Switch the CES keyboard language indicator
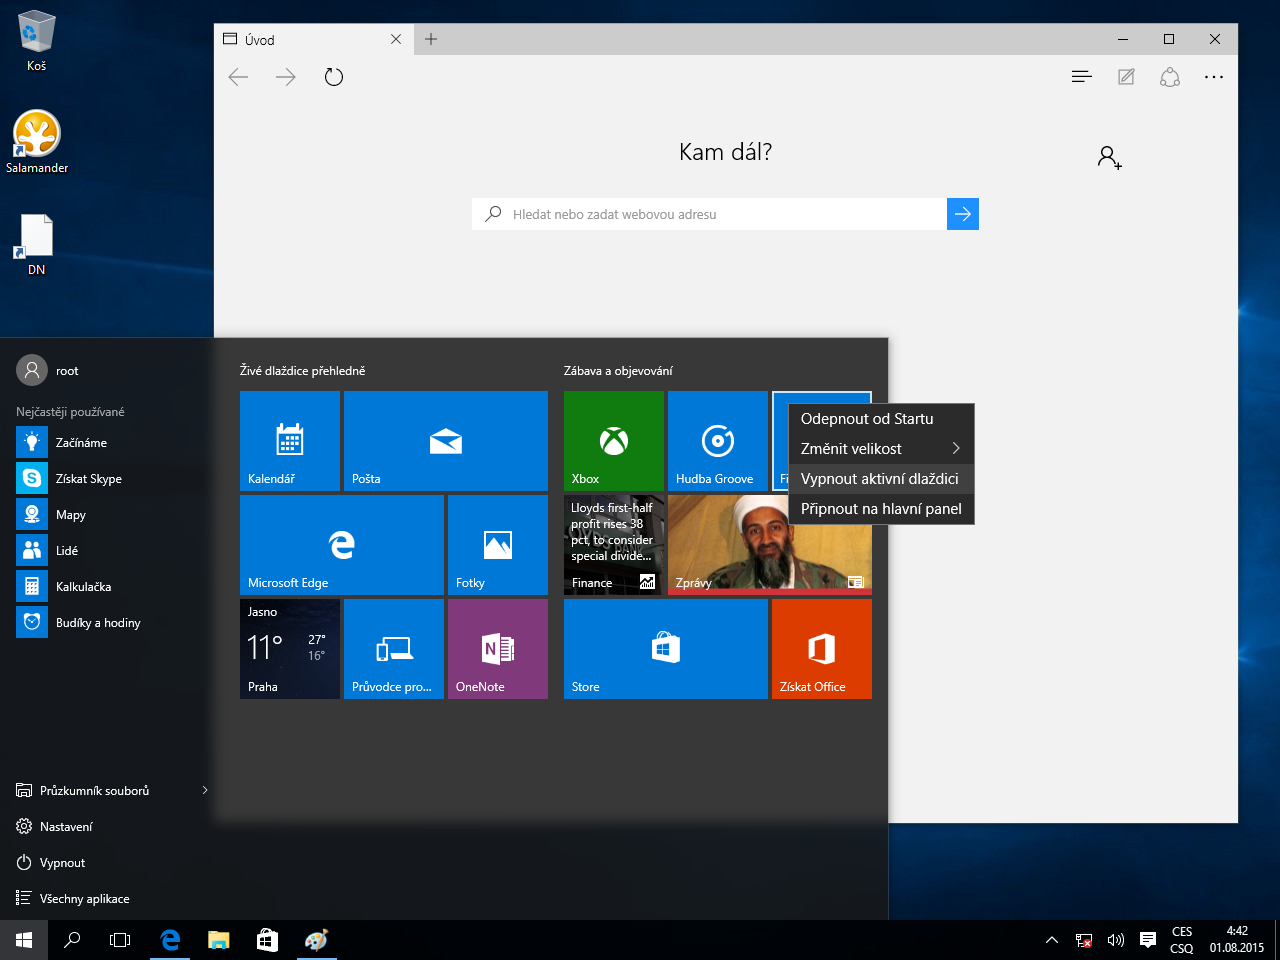This screenshot has width=1280, height=960. (1182, 940)
